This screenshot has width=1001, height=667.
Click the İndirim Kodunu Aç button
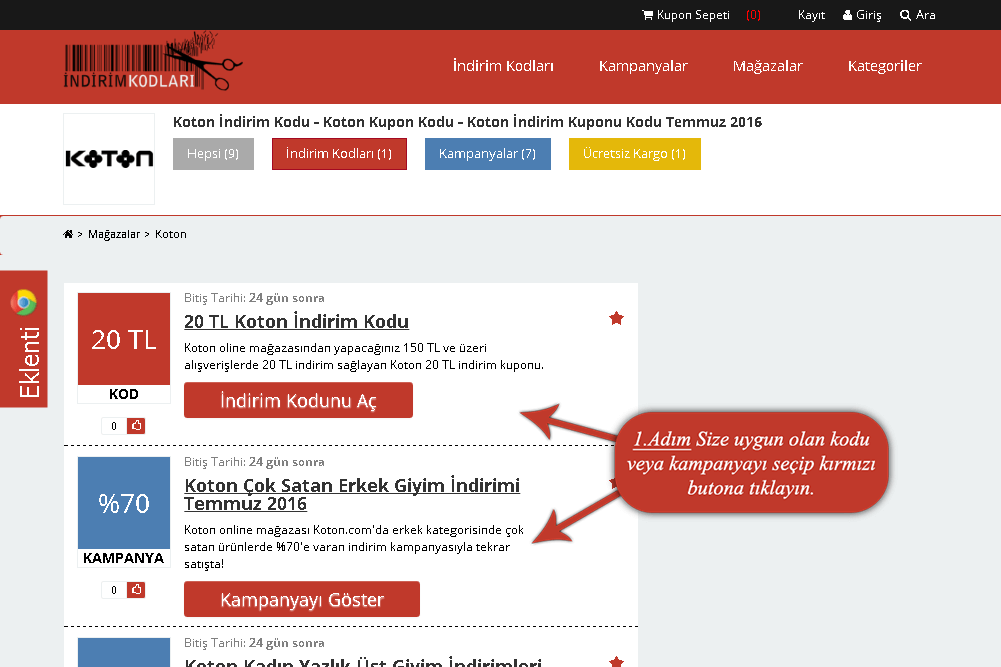click(x=298, y=400)
